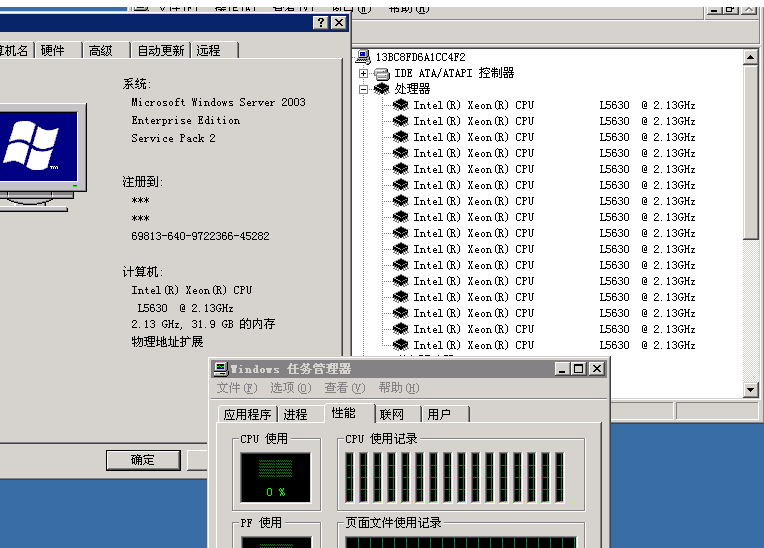Click the "Service Pack 2" text
This screenshot has height=548, width=764.
[x=173, y=138]
